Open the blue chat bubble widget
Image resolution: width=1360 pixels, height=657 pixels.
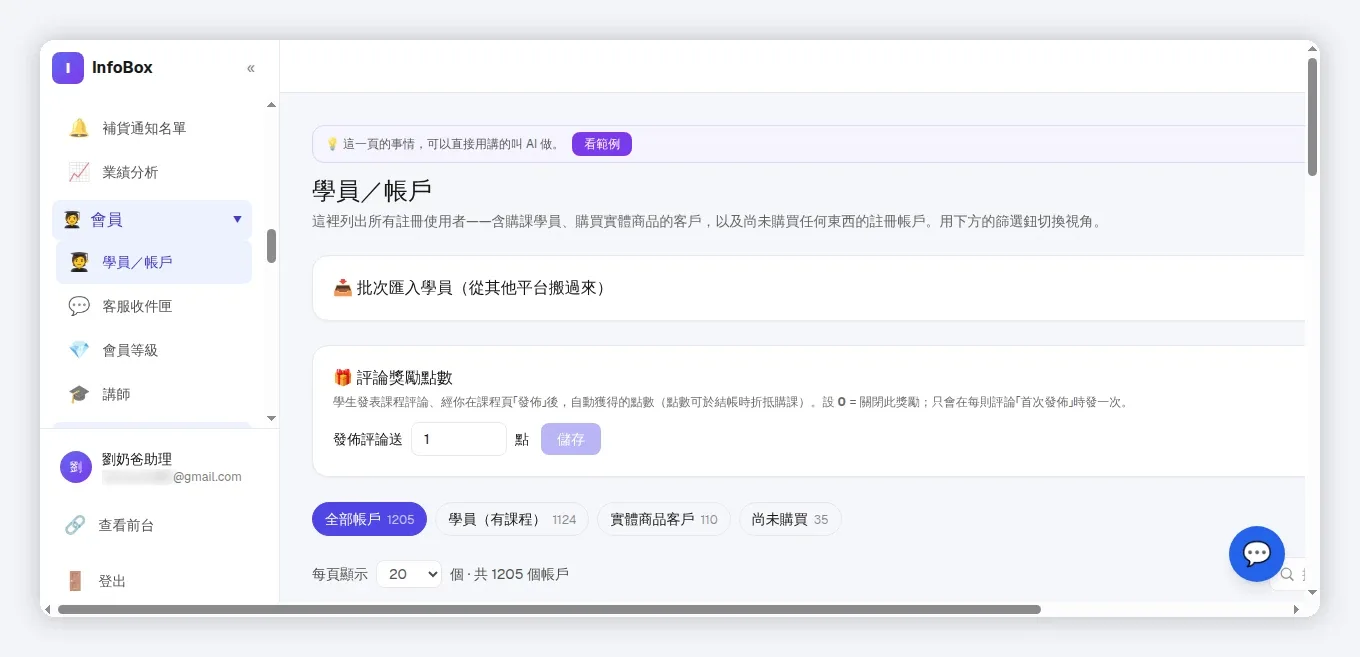[x=1257, y=554]
